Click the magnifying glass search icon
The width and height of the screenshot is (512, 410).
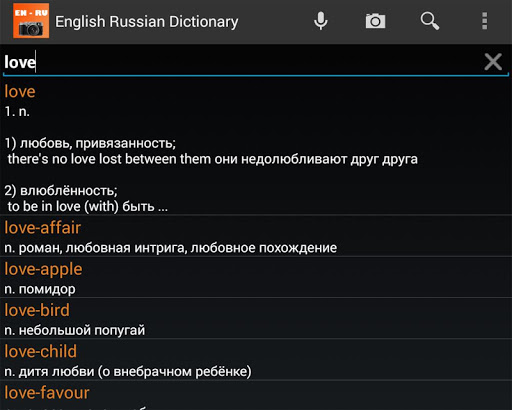coord(430,21)
